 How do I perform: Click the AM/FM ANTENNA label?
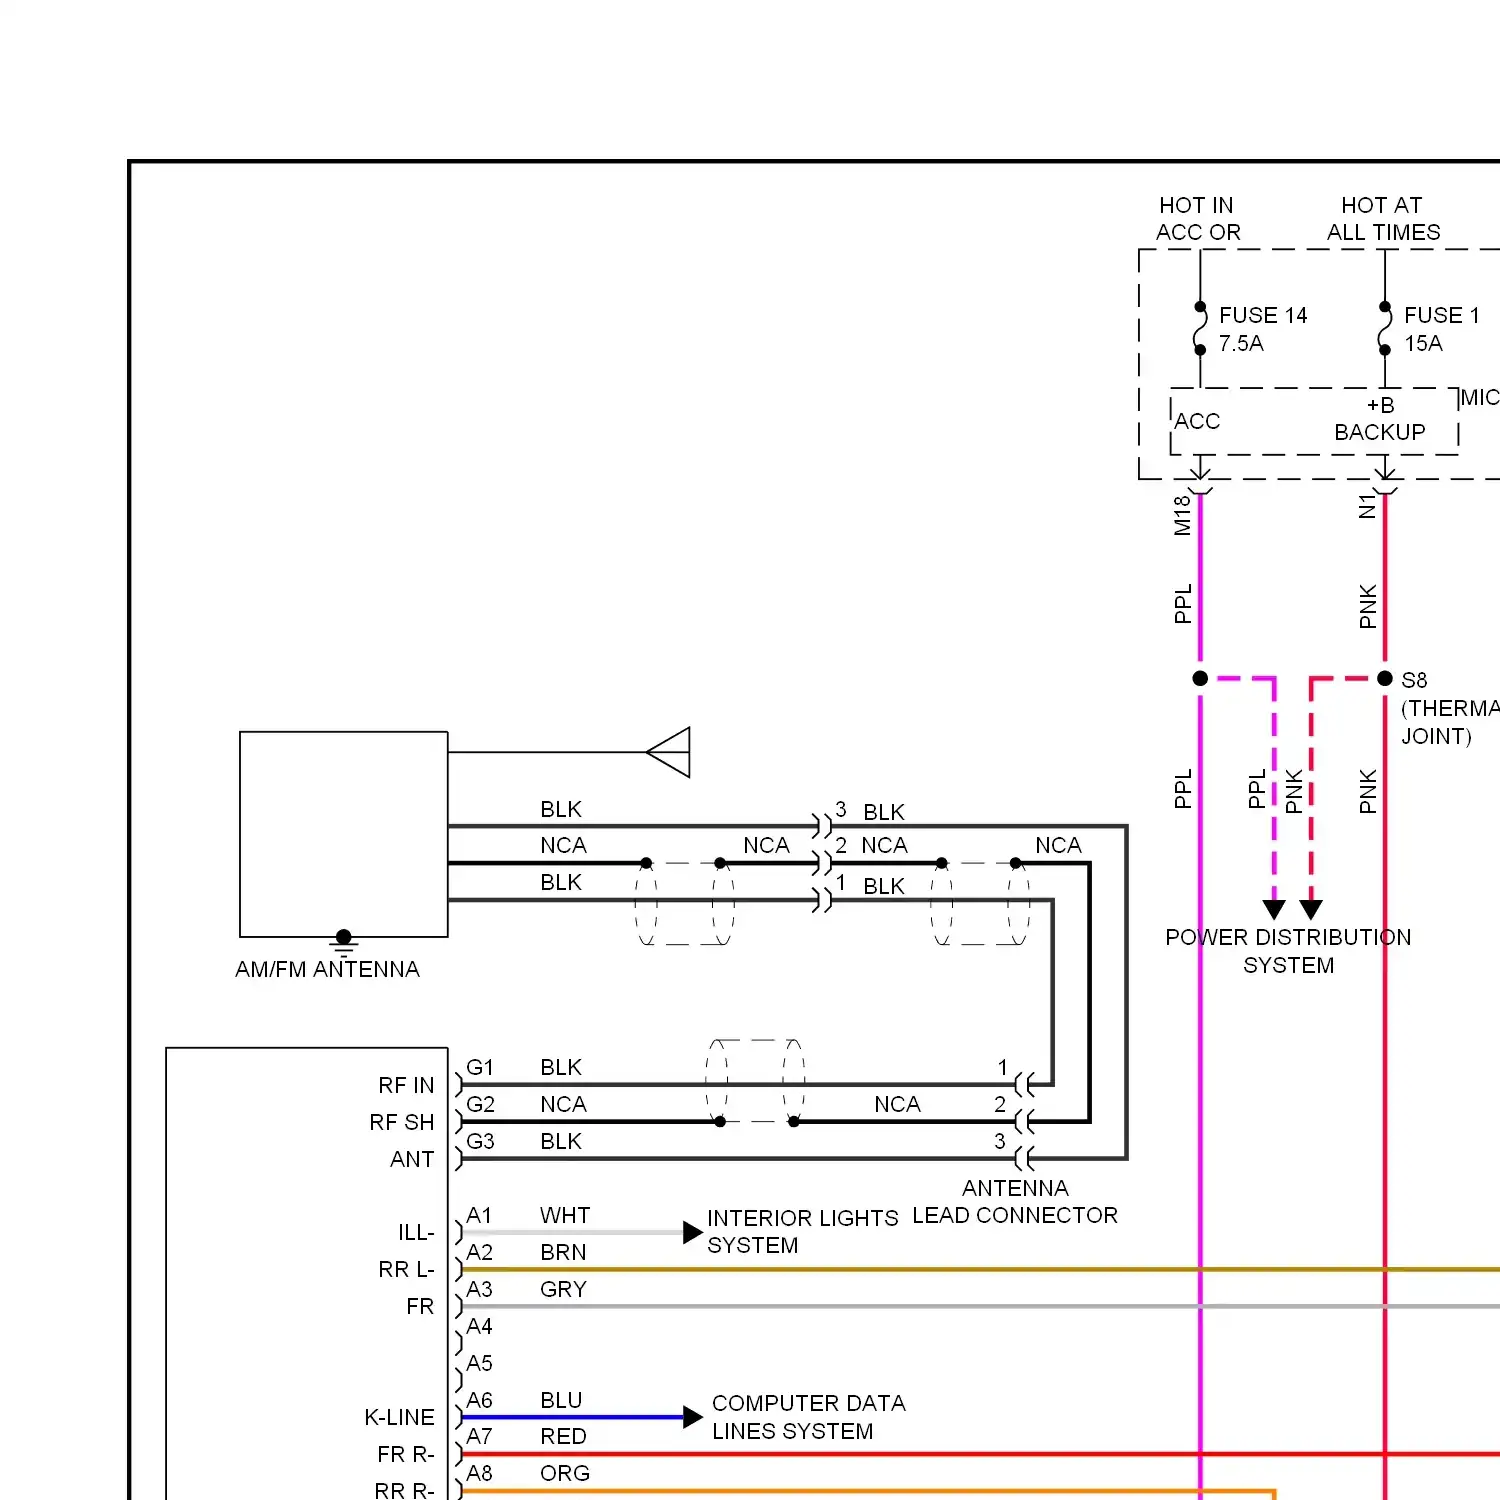tap(327, 969)
